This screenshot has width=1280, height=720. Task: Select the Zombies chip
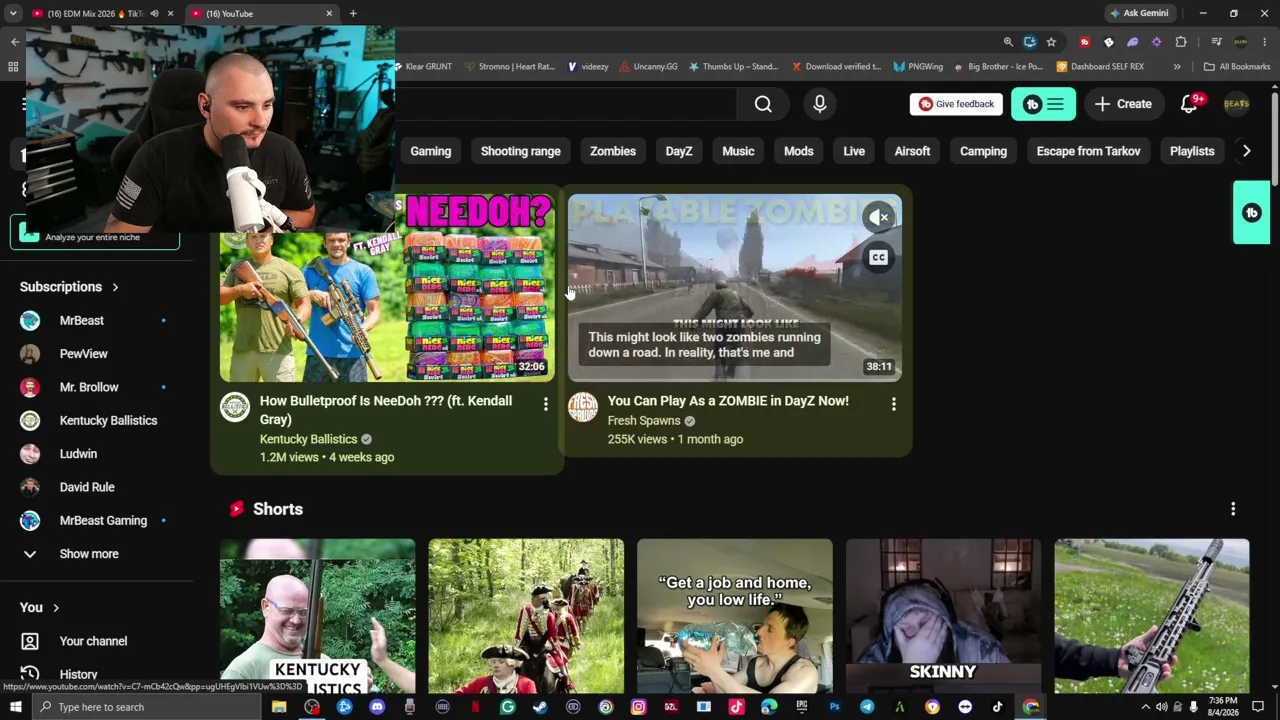pyautogui.click(x=613, y=151)
